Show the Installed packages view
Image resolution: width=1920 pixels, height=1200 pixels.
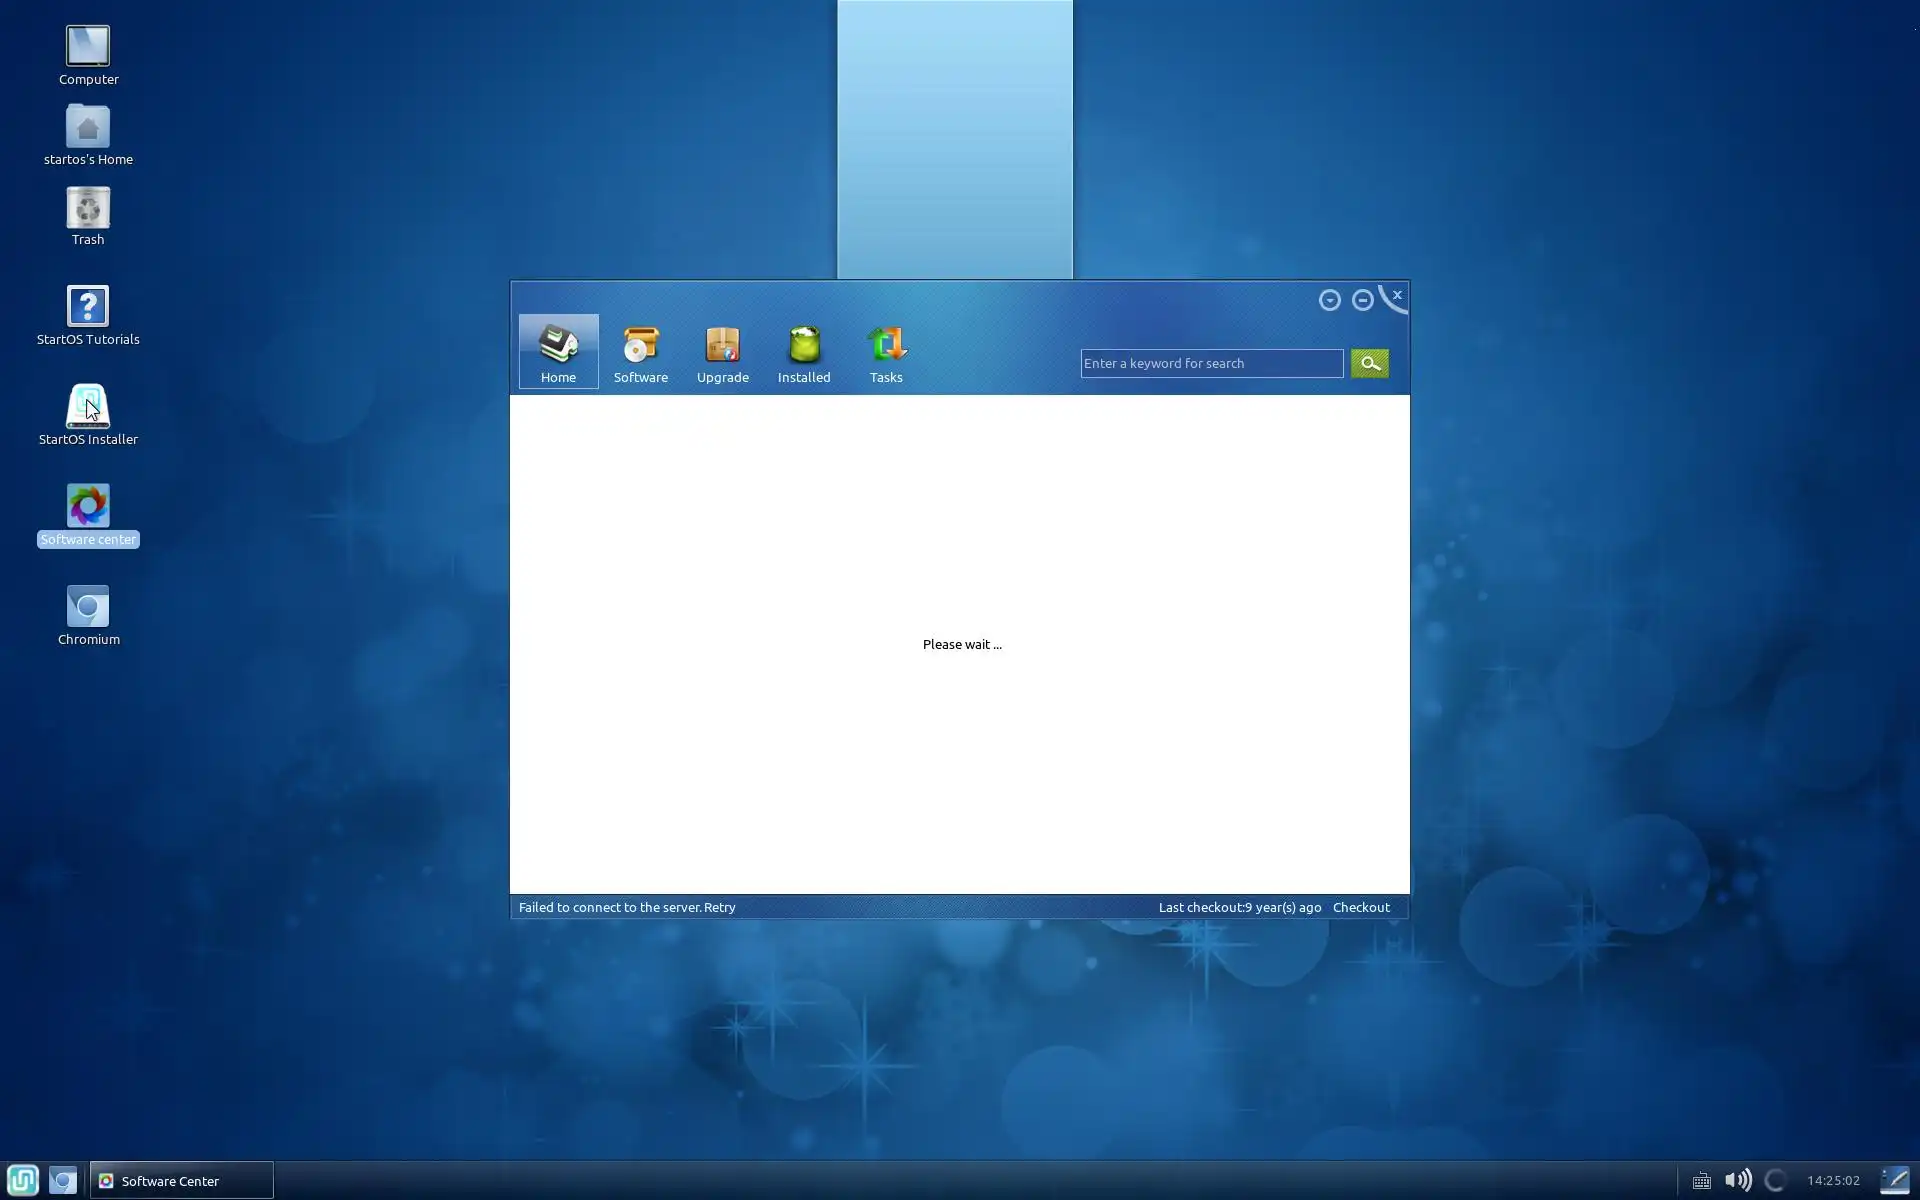pyautogui.click(x=804, y=352)
